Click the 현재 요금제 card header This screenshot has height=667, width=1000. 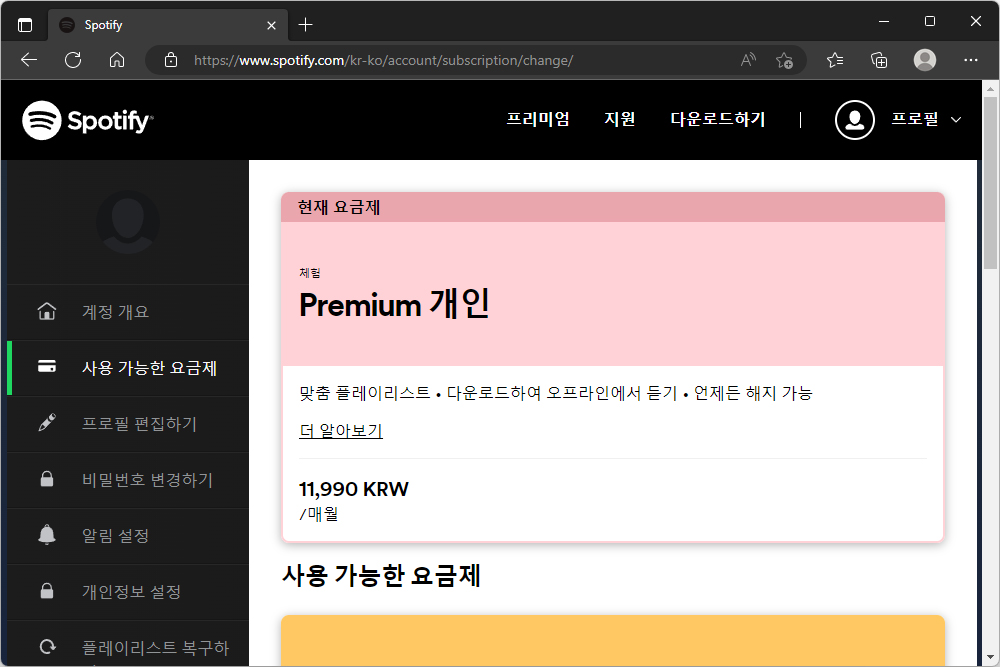tap(613, 207)
